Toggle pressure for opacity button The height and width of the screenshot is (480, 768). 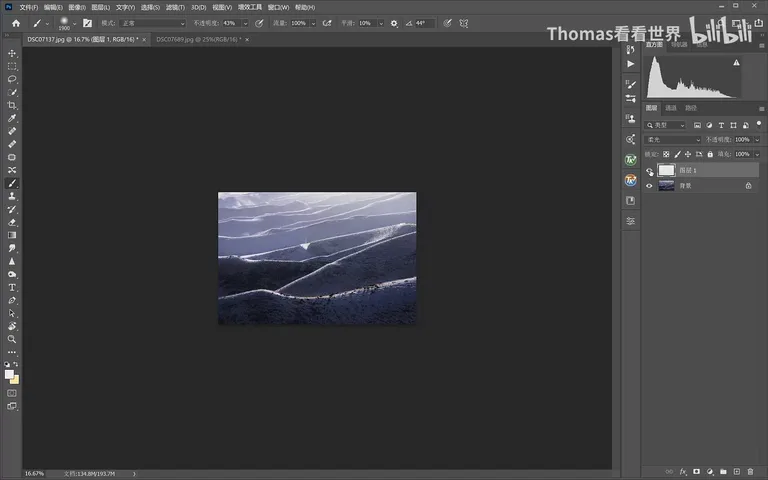click(259, 23)
